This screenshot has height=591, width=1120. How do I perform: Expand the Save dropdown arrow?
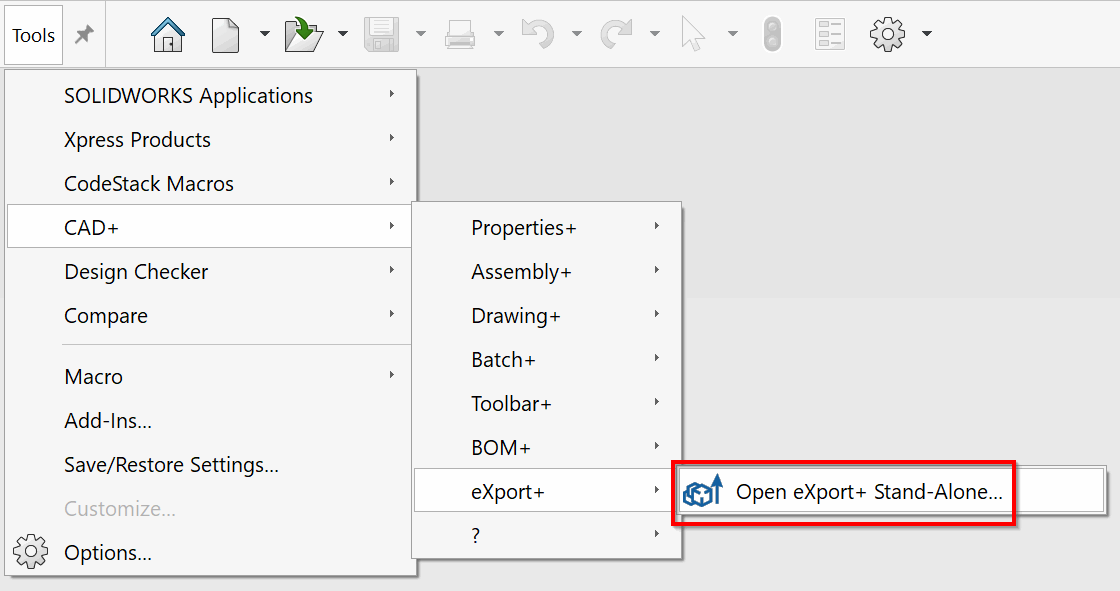[x=421, y=34]
